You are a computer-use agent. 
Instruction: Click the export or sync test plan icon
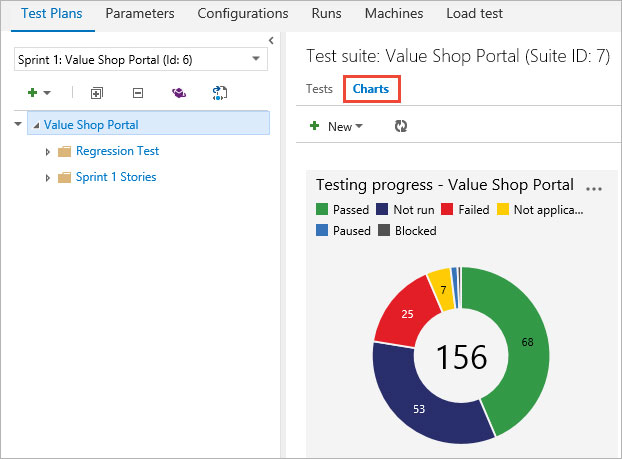220,93
